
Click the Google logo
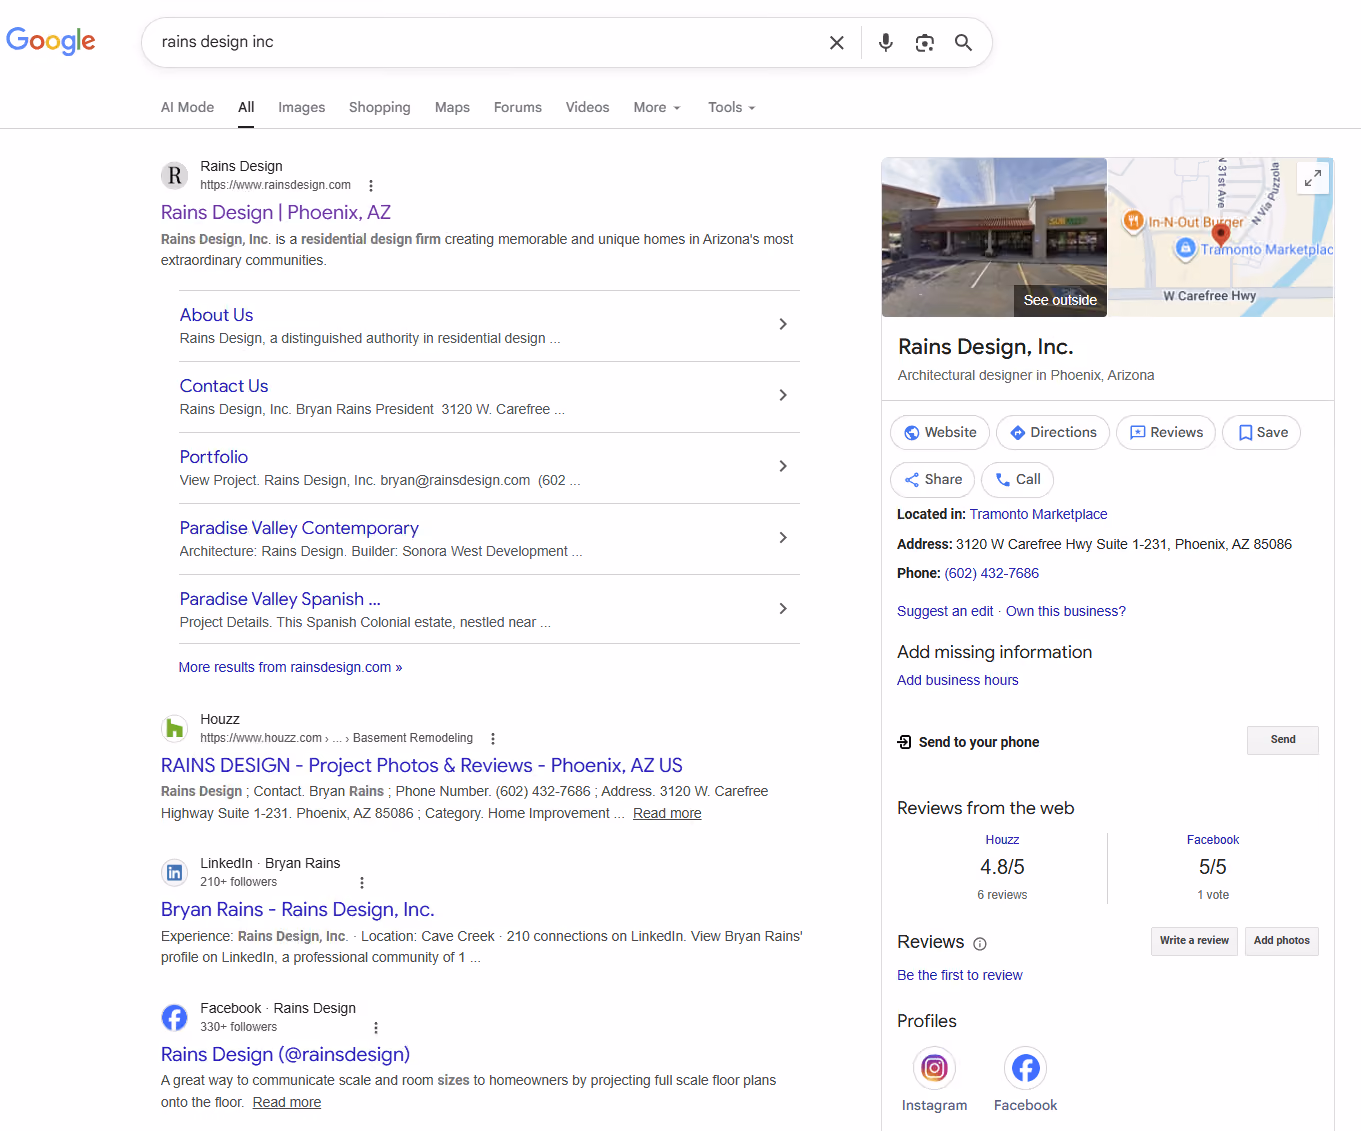click(x=51, y=41)
